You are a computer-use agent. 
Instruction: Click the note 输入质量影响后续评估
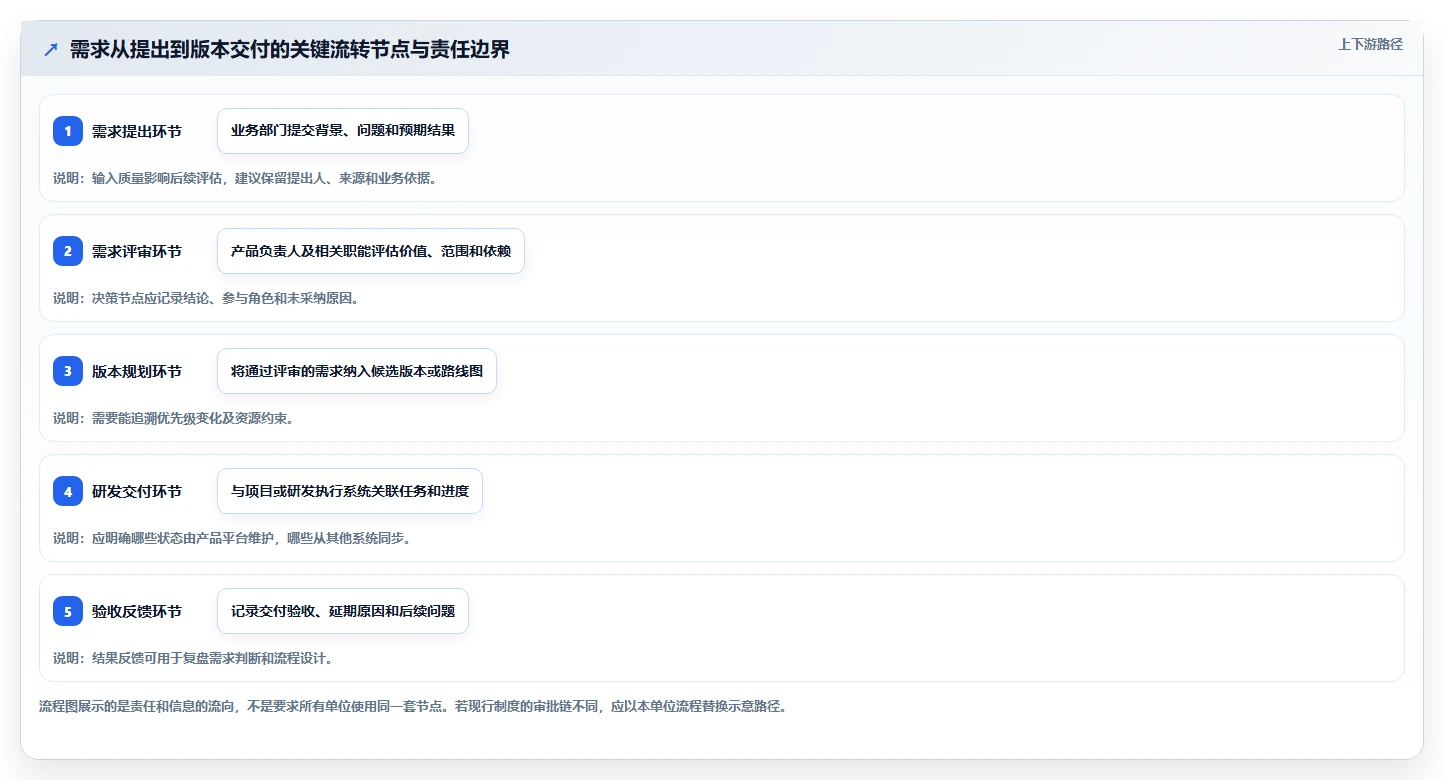click(x=245, y=178)
